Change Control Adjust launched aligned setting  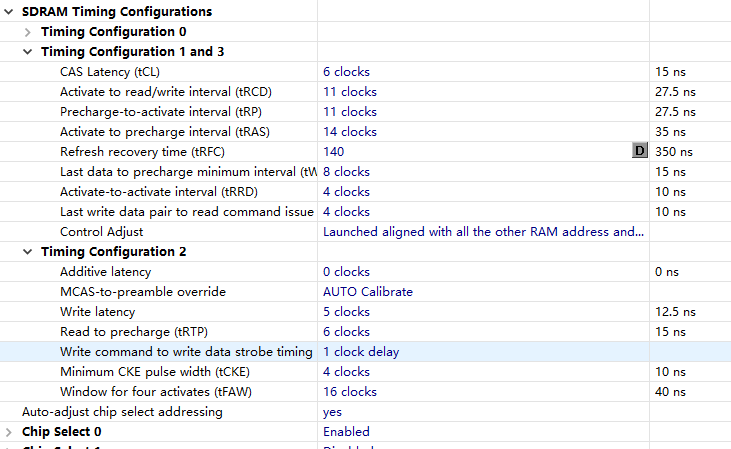click(482, 232)
